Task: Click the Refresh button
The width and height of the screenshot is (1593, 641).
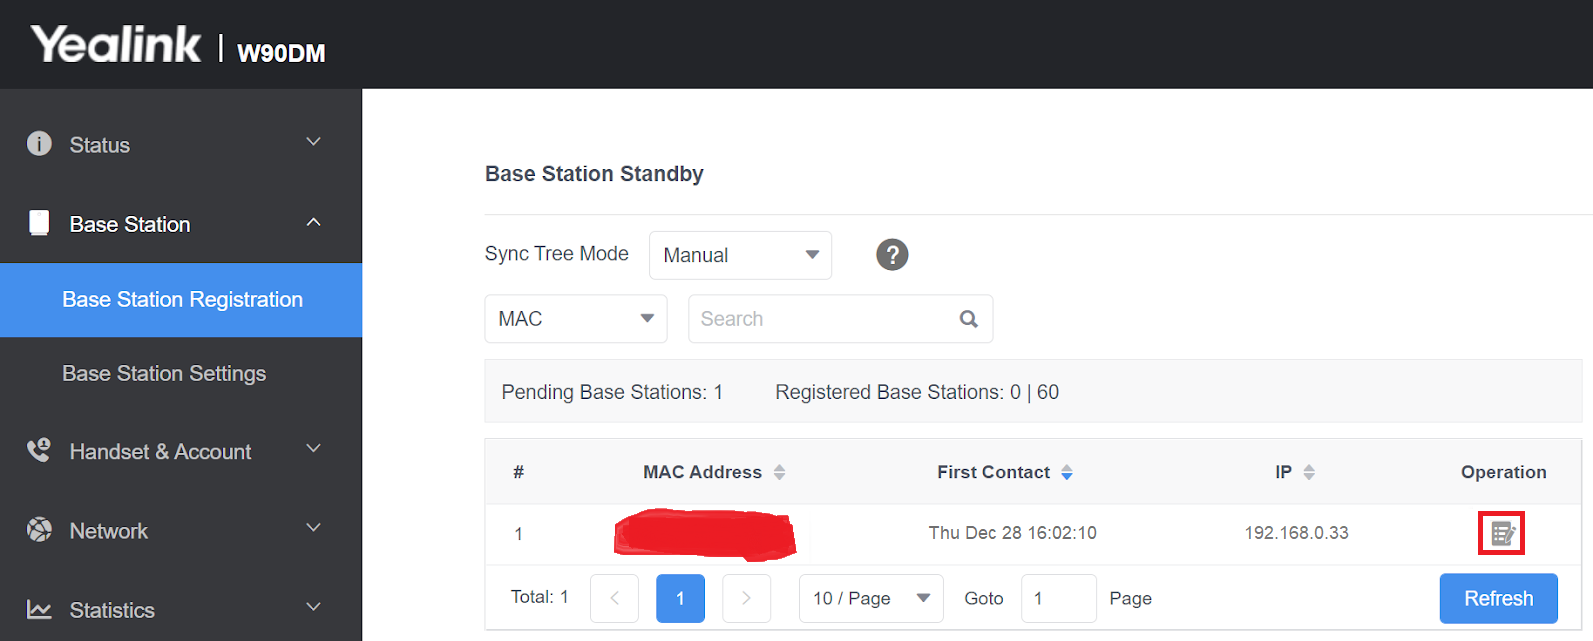Action: point(1498,598)
